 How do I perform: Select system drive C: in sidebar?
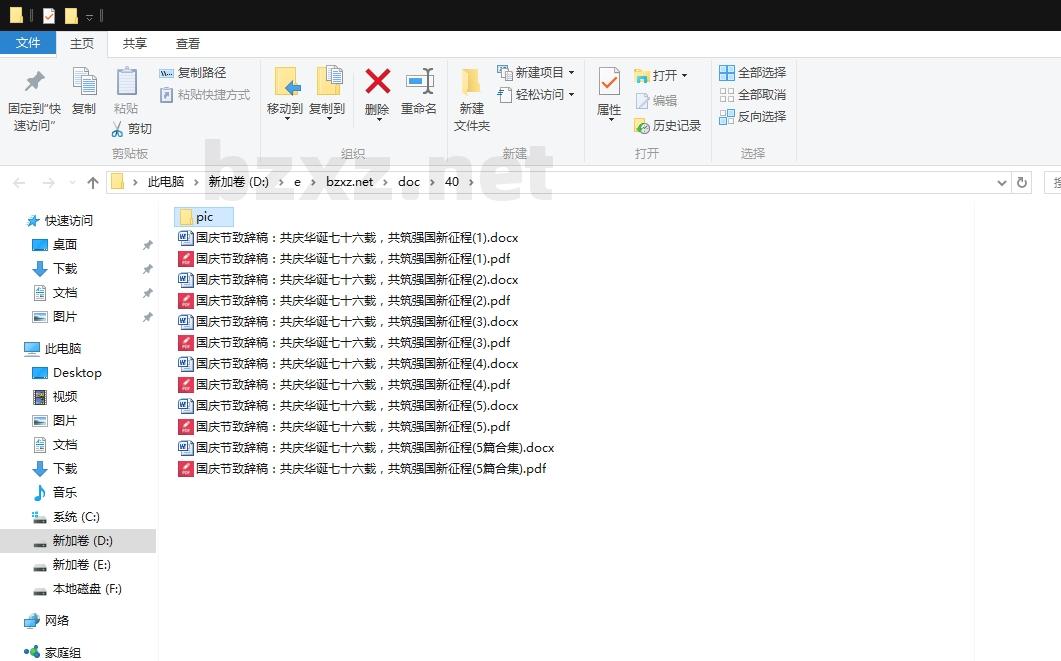click(x=76, y=517)
